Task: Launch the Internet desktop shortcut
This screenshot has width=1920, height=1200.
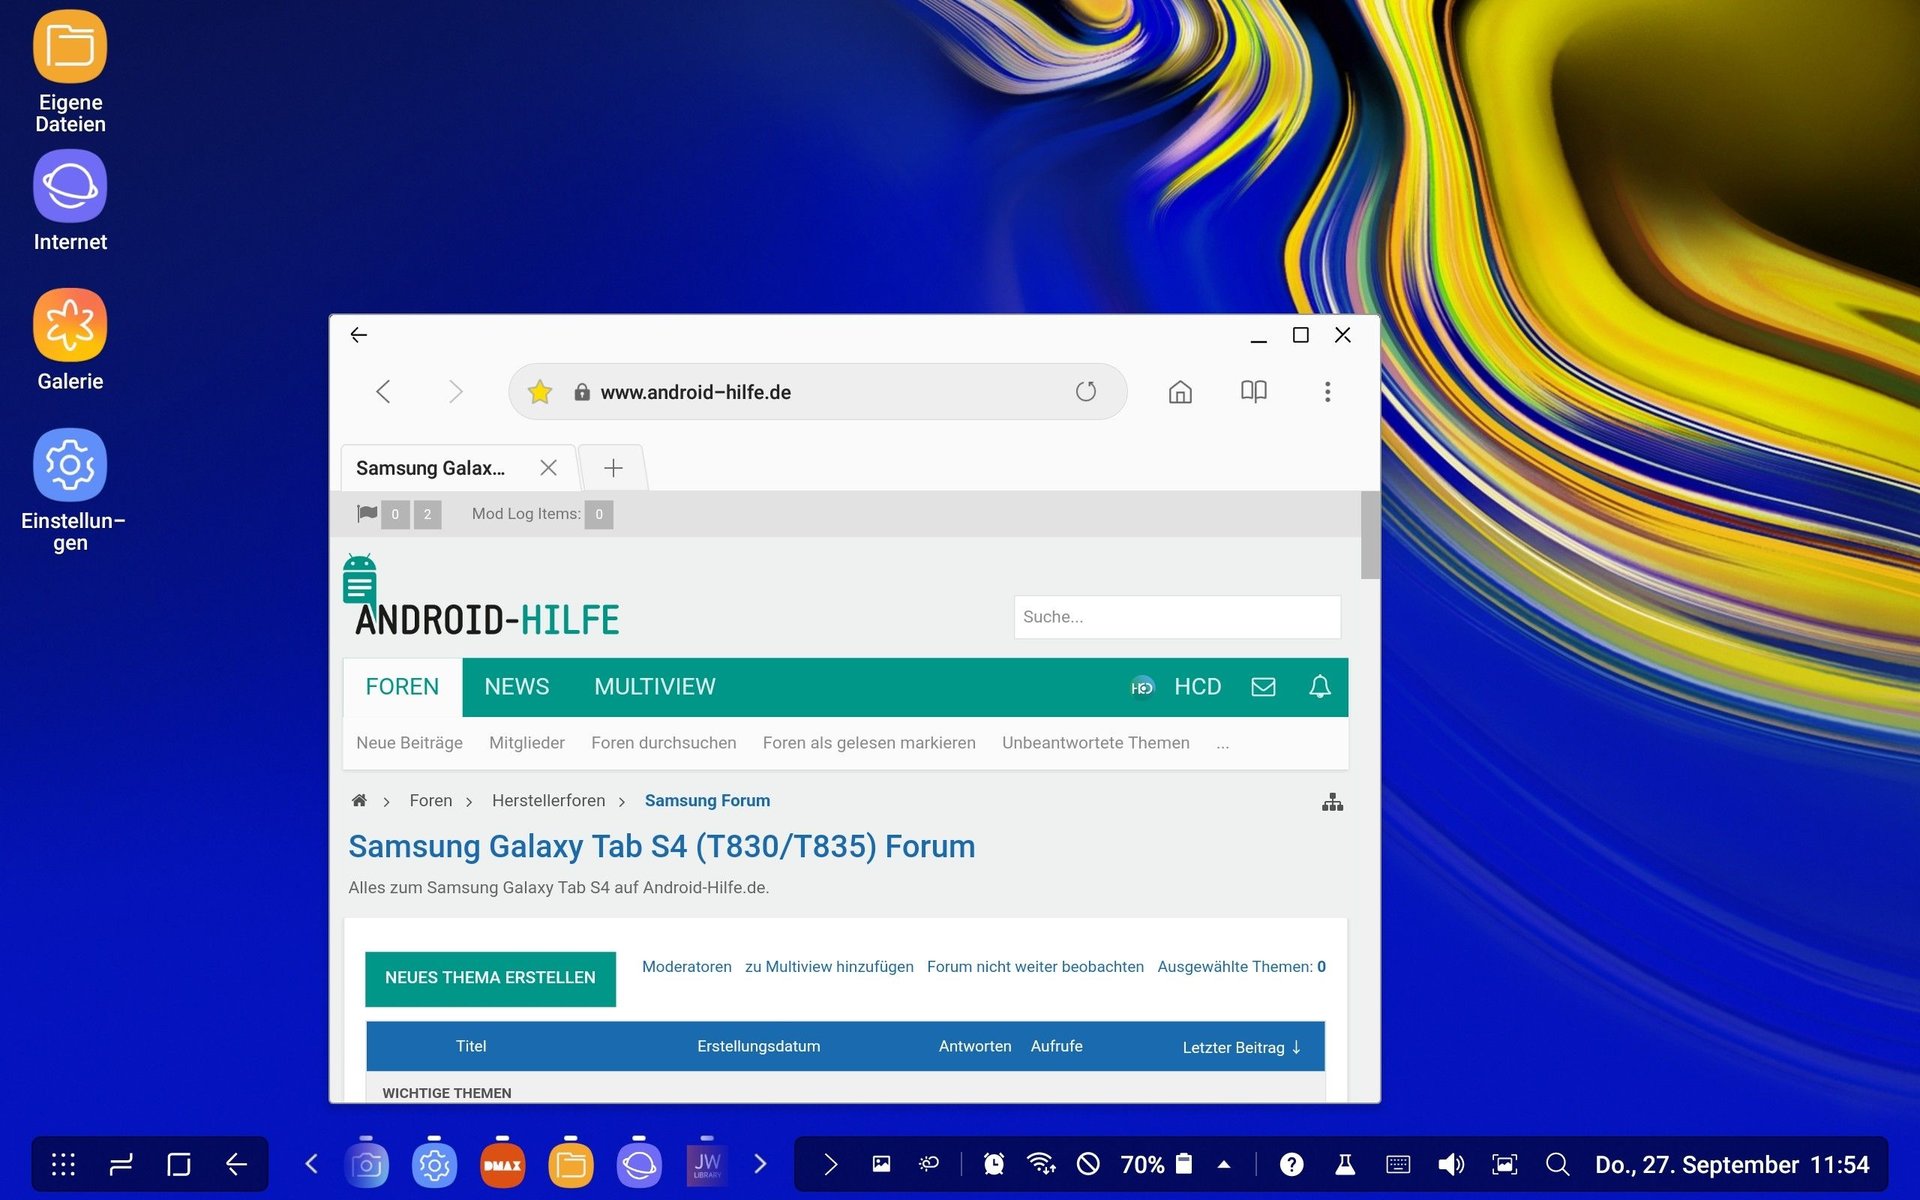Action: tap(70, 200)
